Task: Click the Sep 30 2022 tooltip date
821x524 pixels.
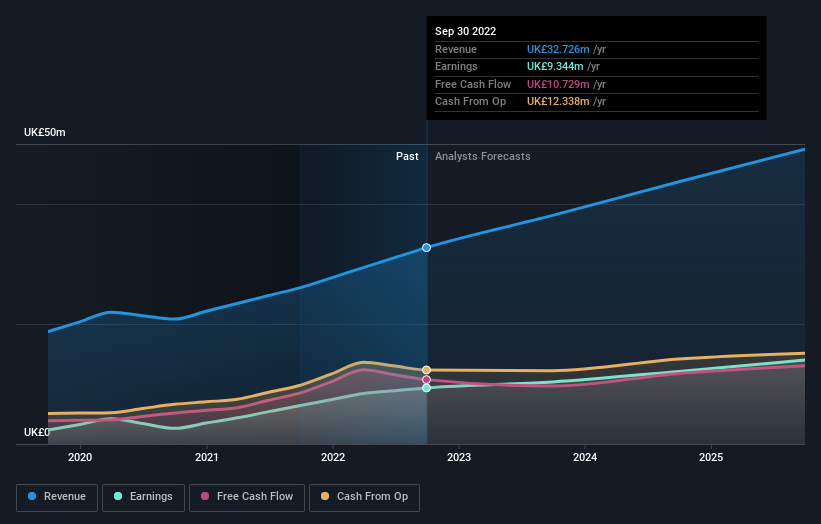Action: pos(465,31)
